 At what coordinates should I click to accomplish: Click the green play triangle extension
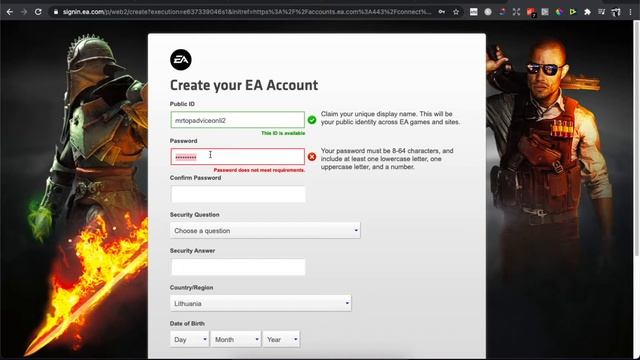point(573,12)
